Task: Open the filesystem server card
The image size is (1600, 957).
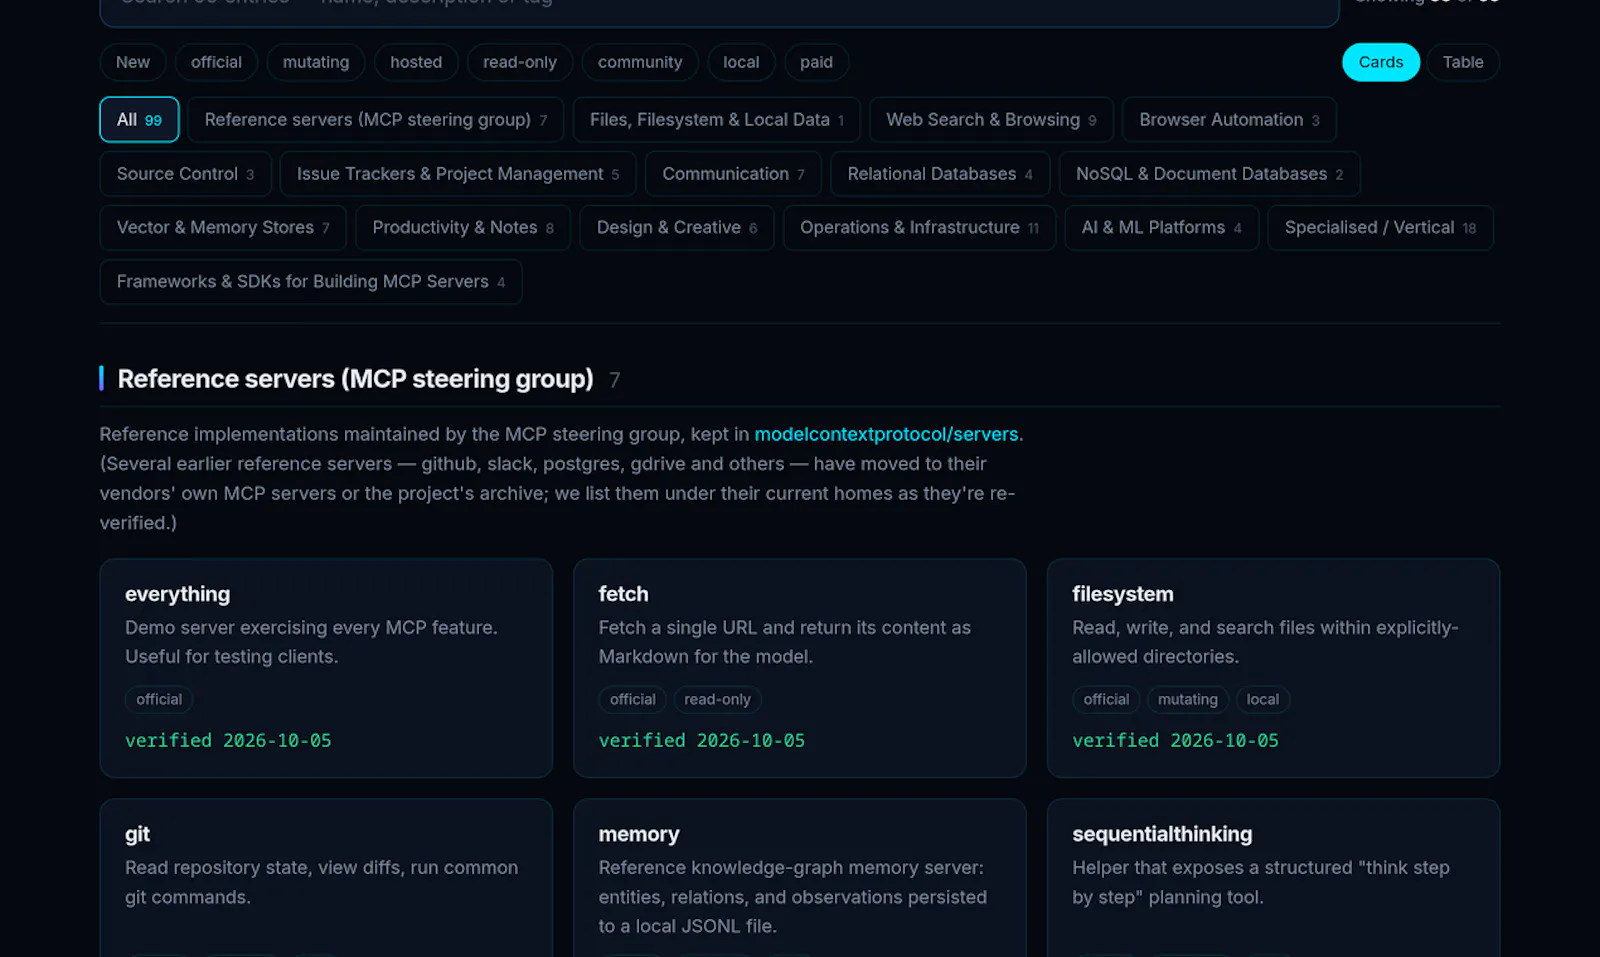Action: pyautogui.click(x=1273, y=668)
